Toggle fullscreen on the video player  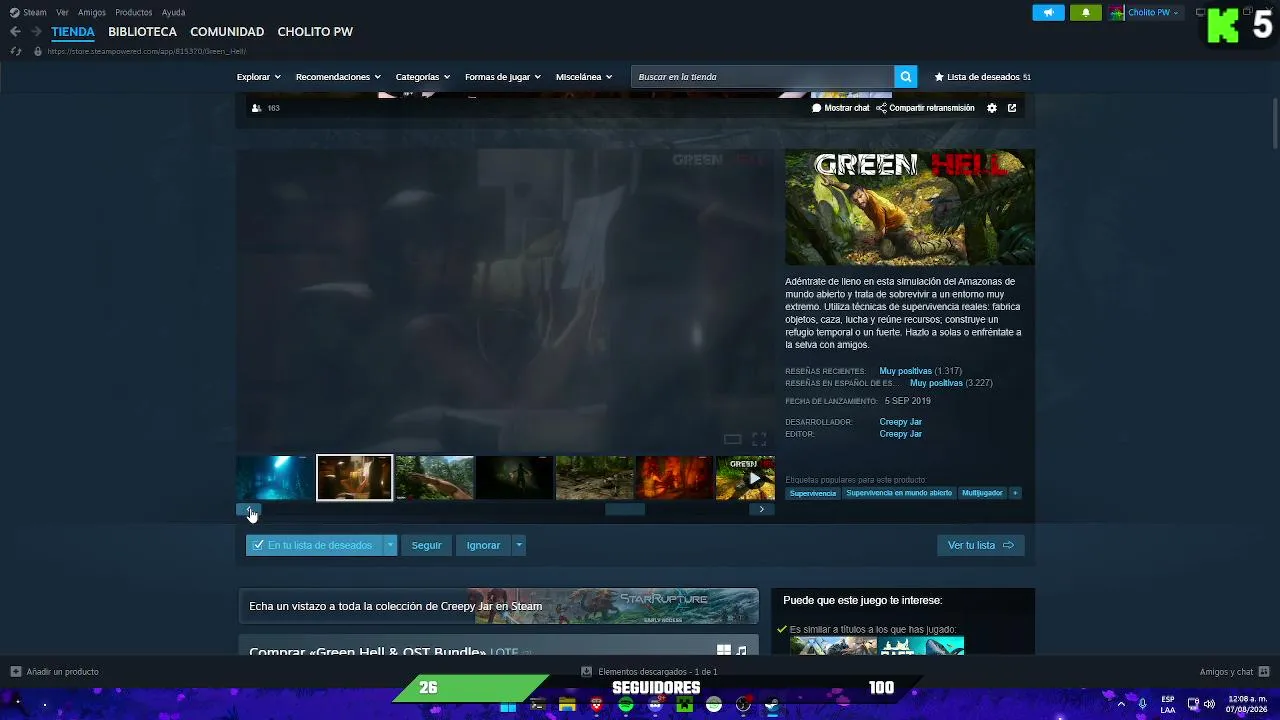(x=759, y=439)
